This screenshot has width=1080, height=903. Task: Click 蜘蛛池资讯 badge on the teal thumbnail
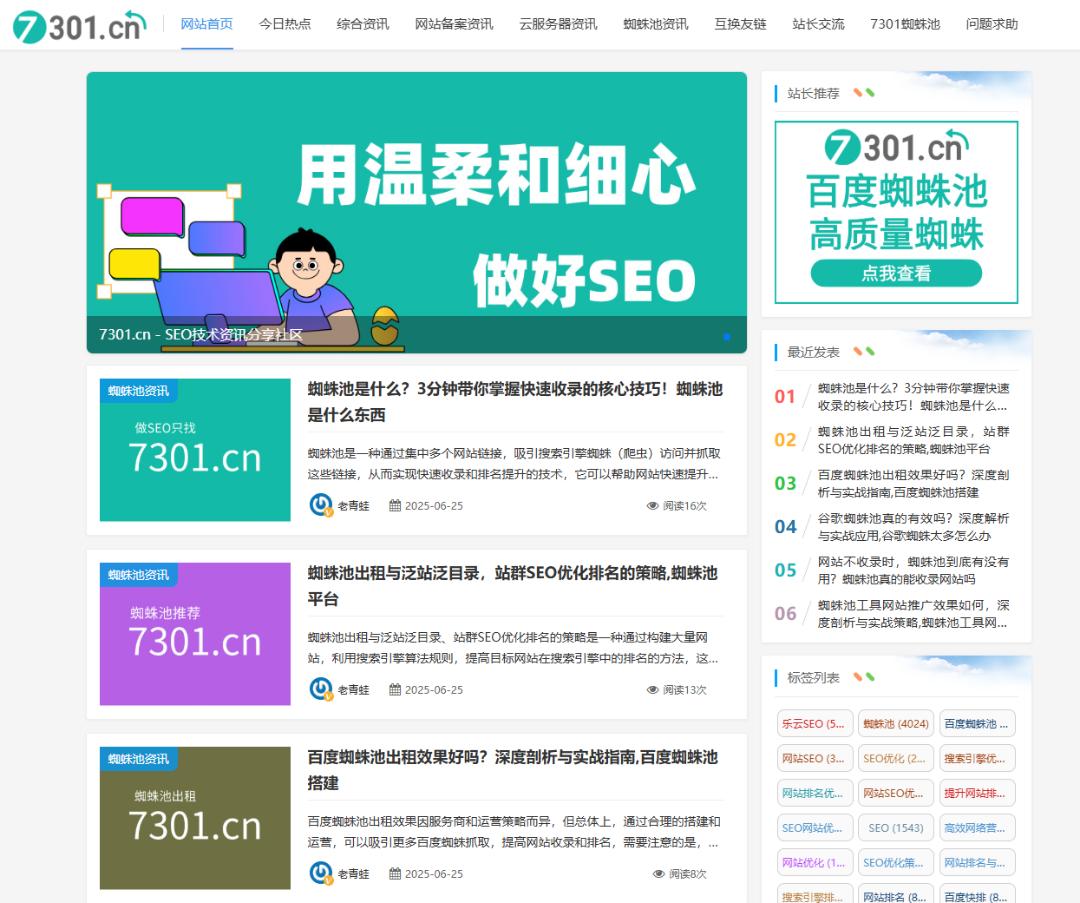138,391
